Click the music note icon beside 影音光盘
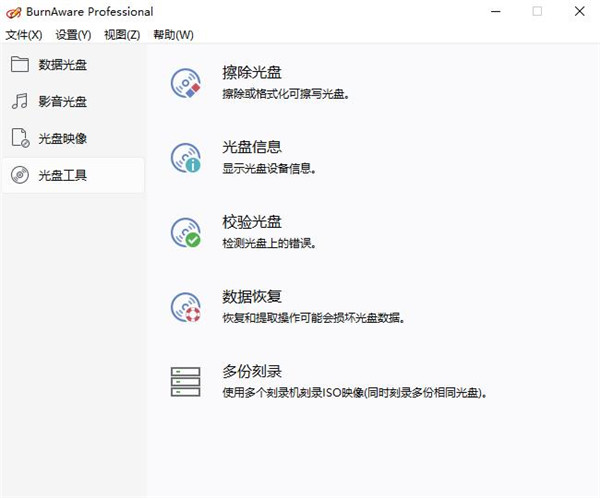Screen dimensions: 600x498 coord(20,101)
